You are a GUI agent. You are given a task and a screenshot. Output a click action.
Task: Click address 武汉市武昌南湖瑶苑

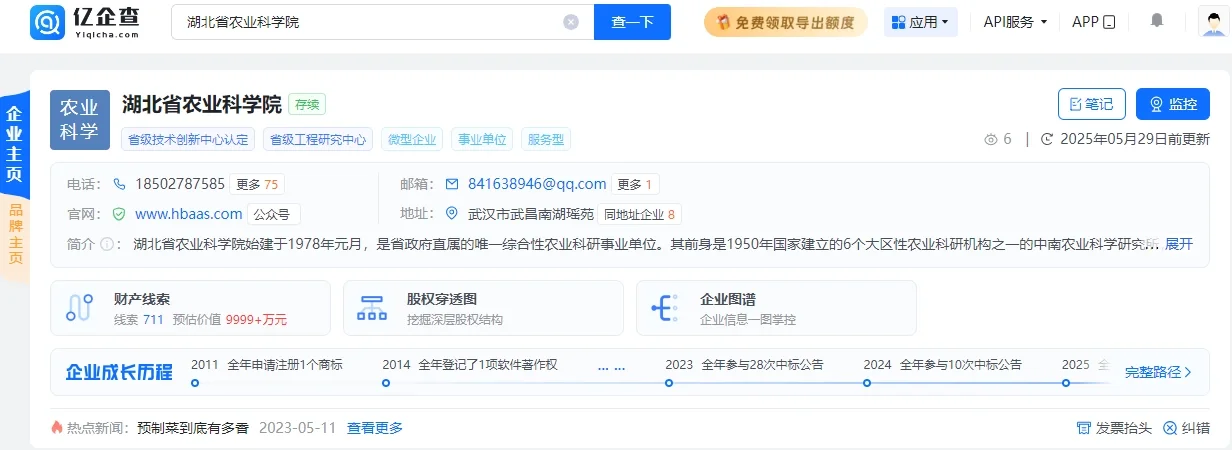531,214
